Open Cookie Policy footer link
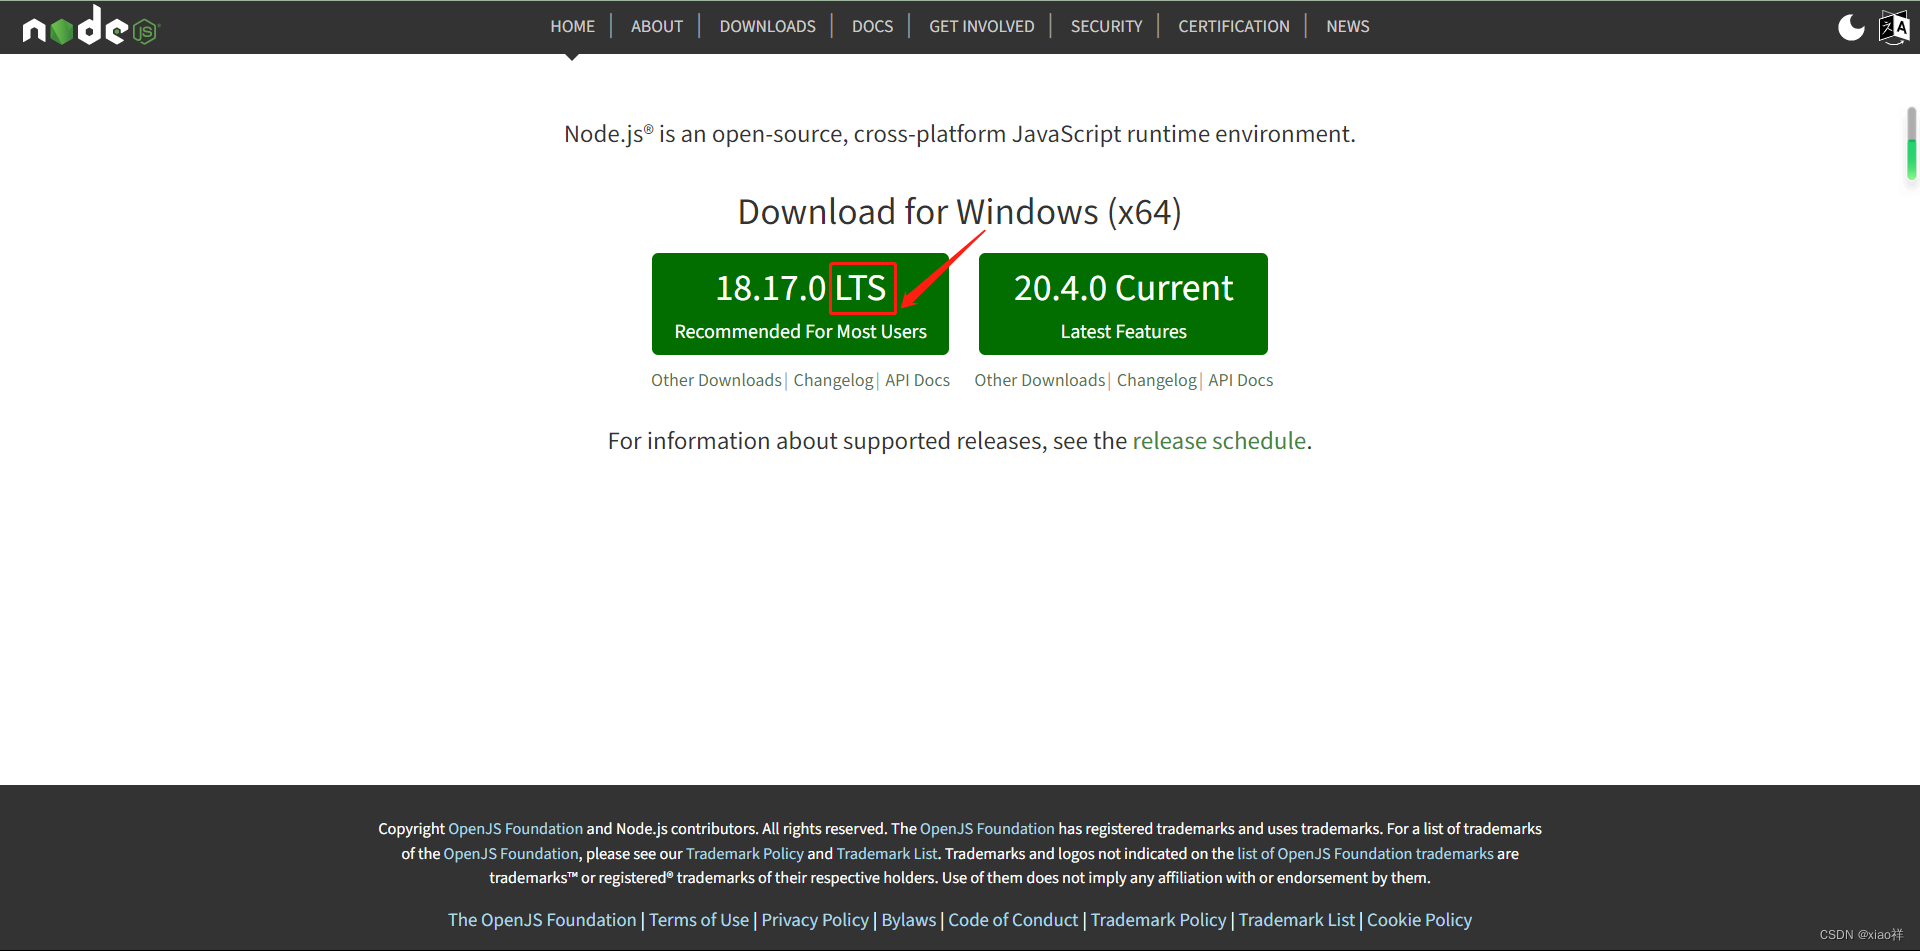Viewport: 1920px width, 951px height. pos(1419,920)
